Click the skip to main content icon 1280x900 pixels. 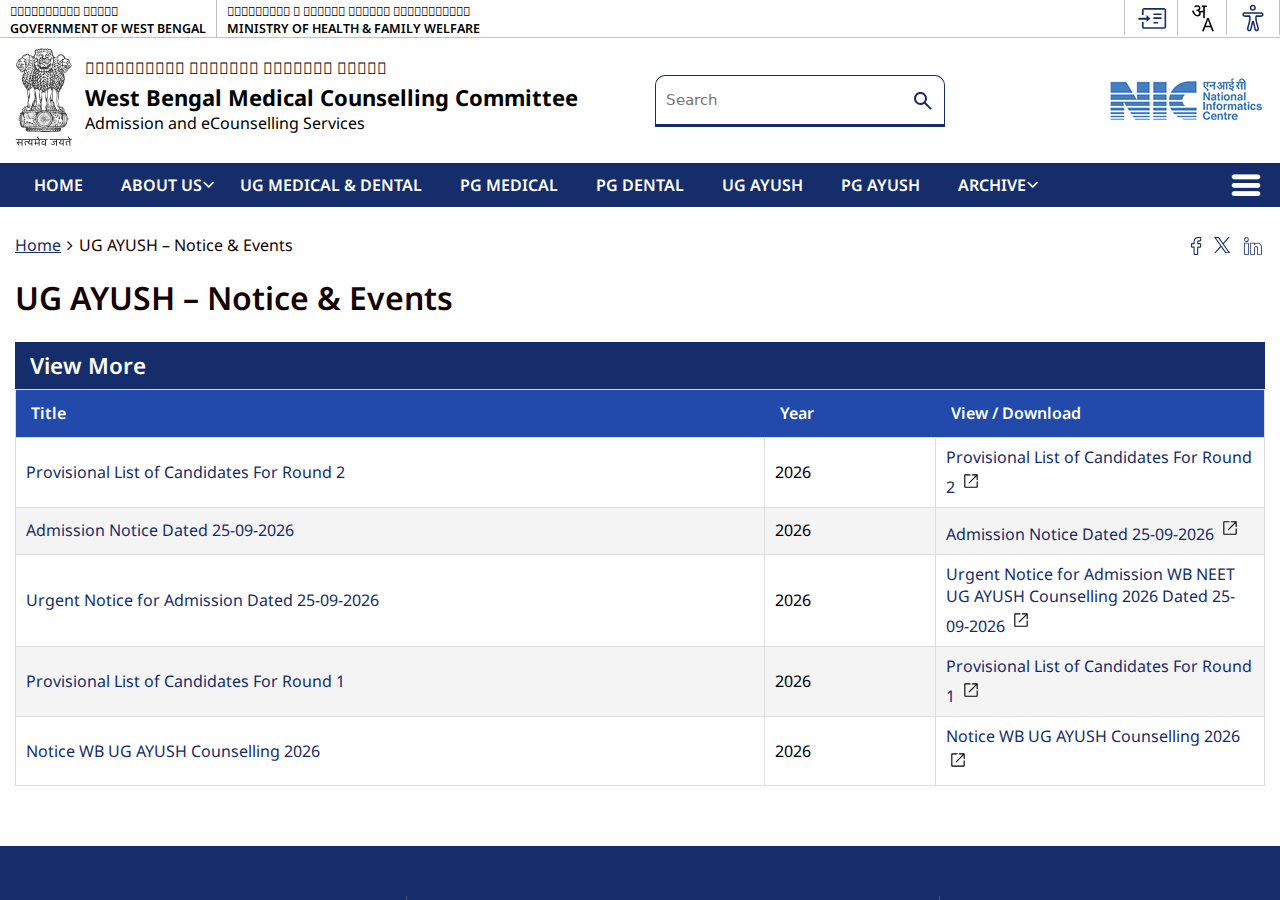[x=1153, y=18]
